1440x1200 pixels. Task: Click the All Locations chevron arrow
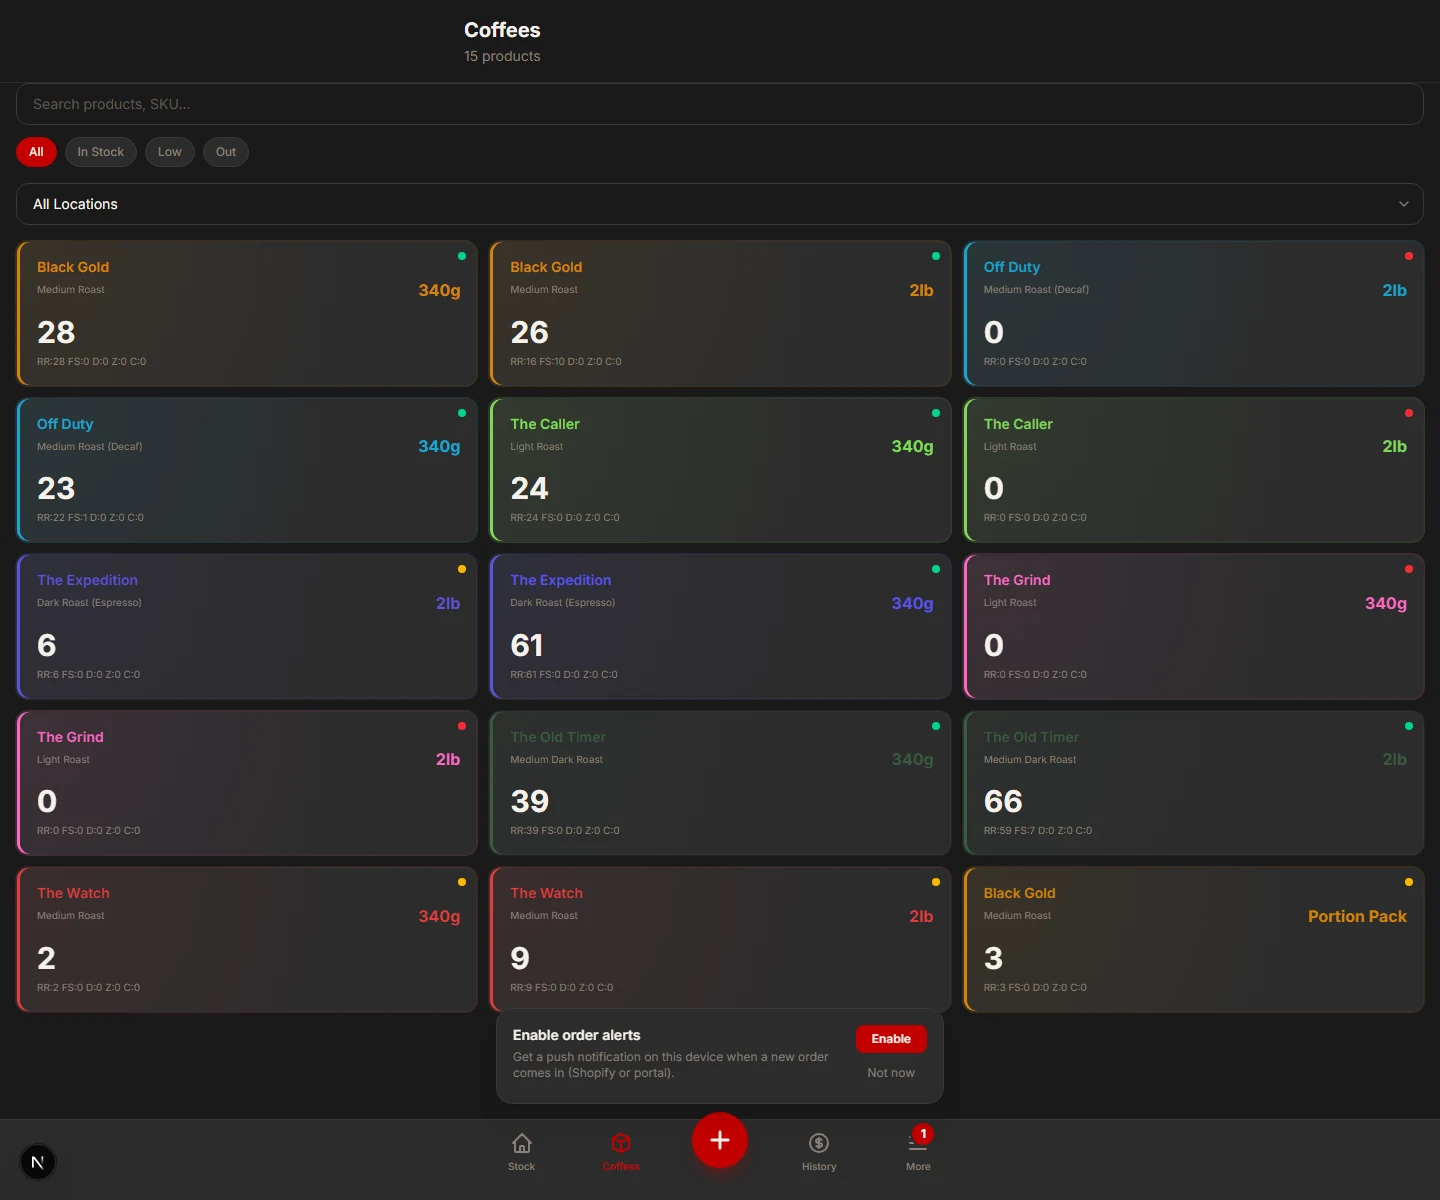pos(1404,204)
